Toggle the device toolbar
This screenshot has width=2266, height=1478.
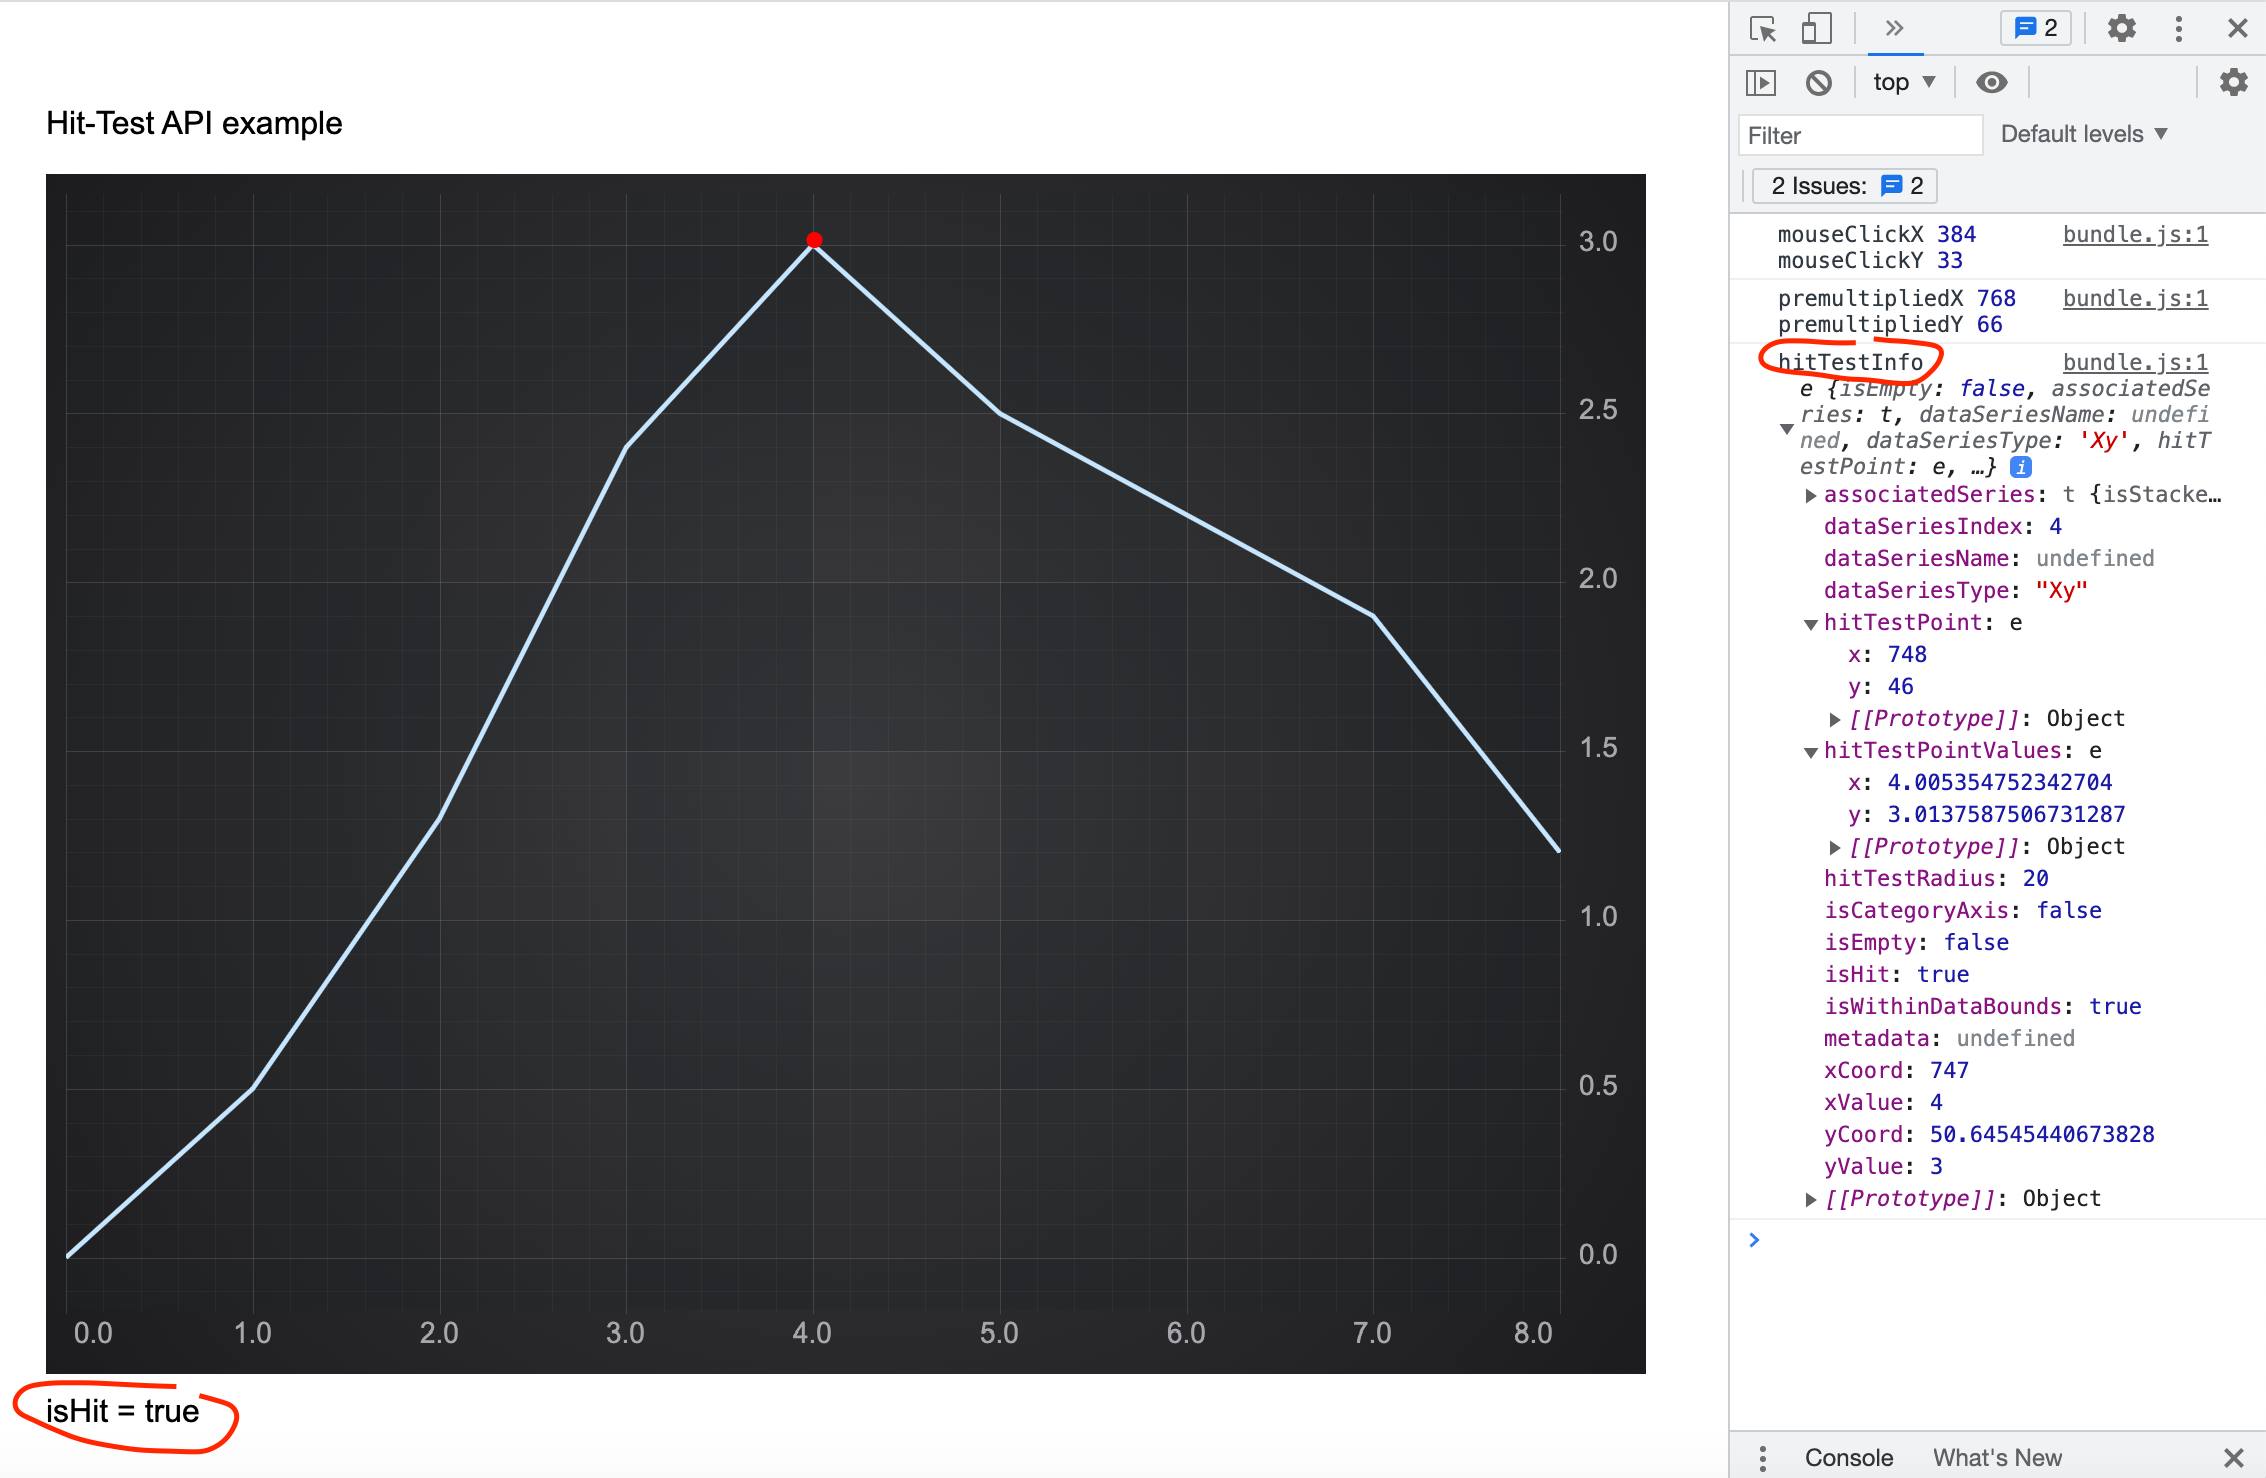pyautogui.click(x=1816, y=28)
